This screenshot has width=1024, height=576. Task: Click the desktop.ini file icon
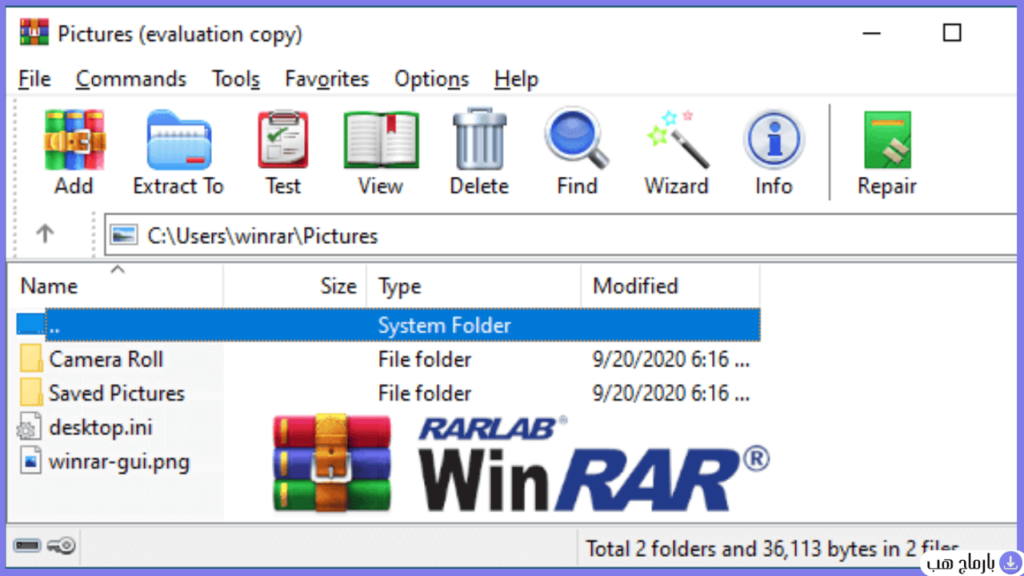point(29,427)
